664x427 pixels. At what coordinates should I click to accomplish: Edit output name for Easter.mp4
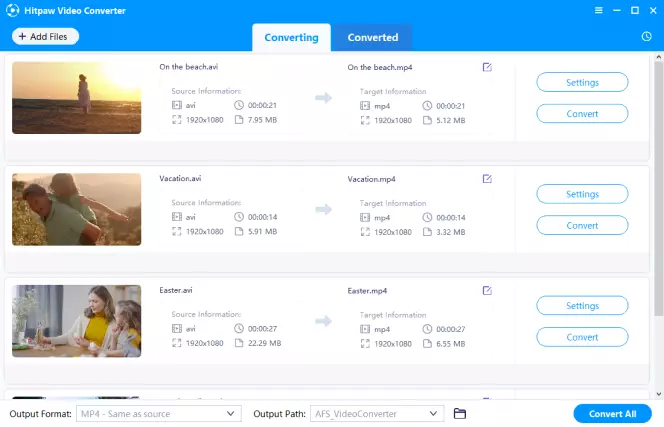click(x=487, y=291)
